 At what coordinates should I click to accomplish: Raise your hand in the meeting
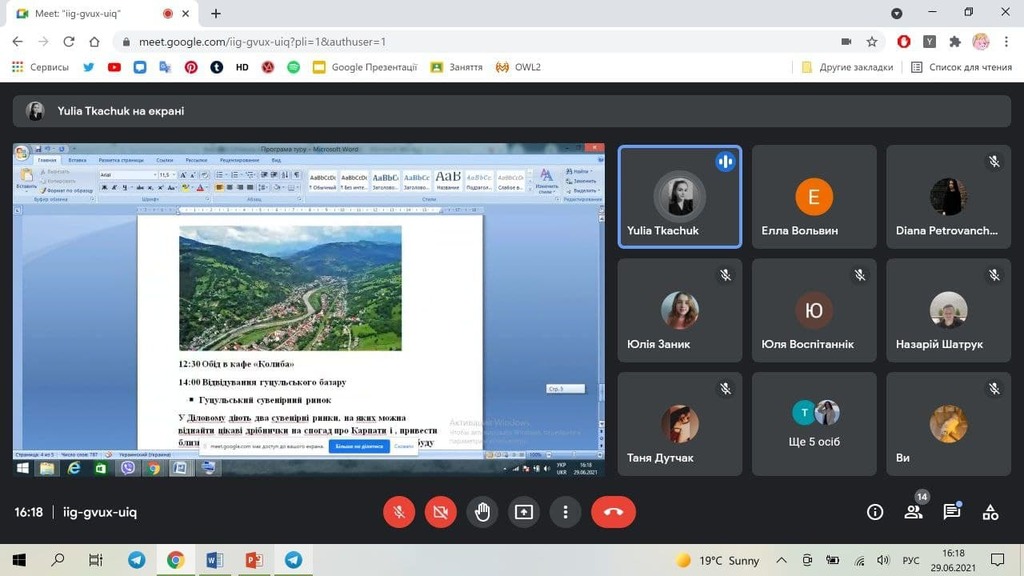tap(482, 512)
